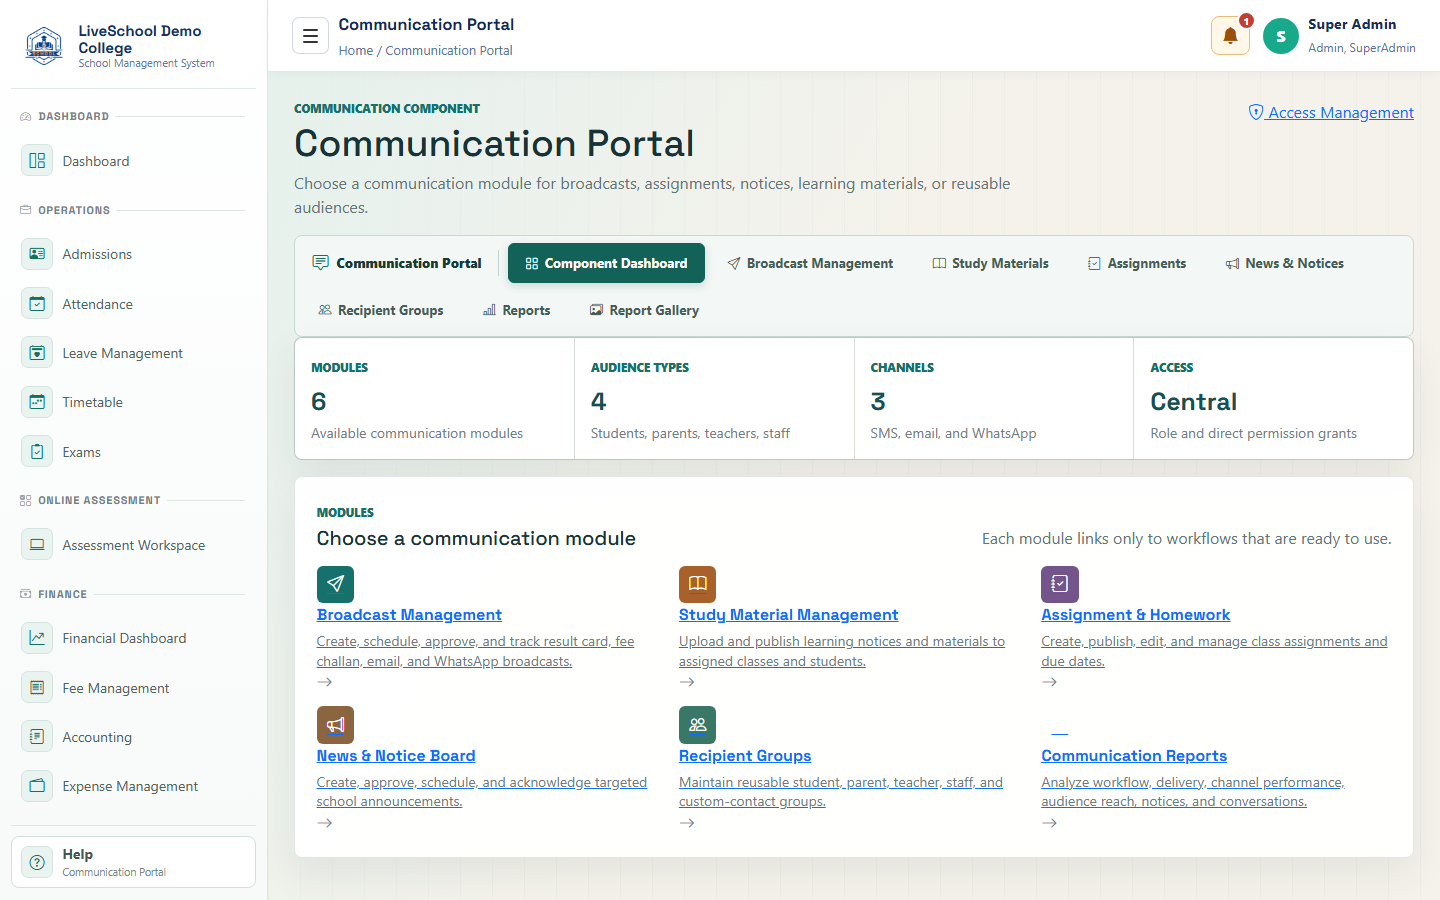
Task: Click the arrow under Communication Reports description
Action: click(x=1049, y=823)
